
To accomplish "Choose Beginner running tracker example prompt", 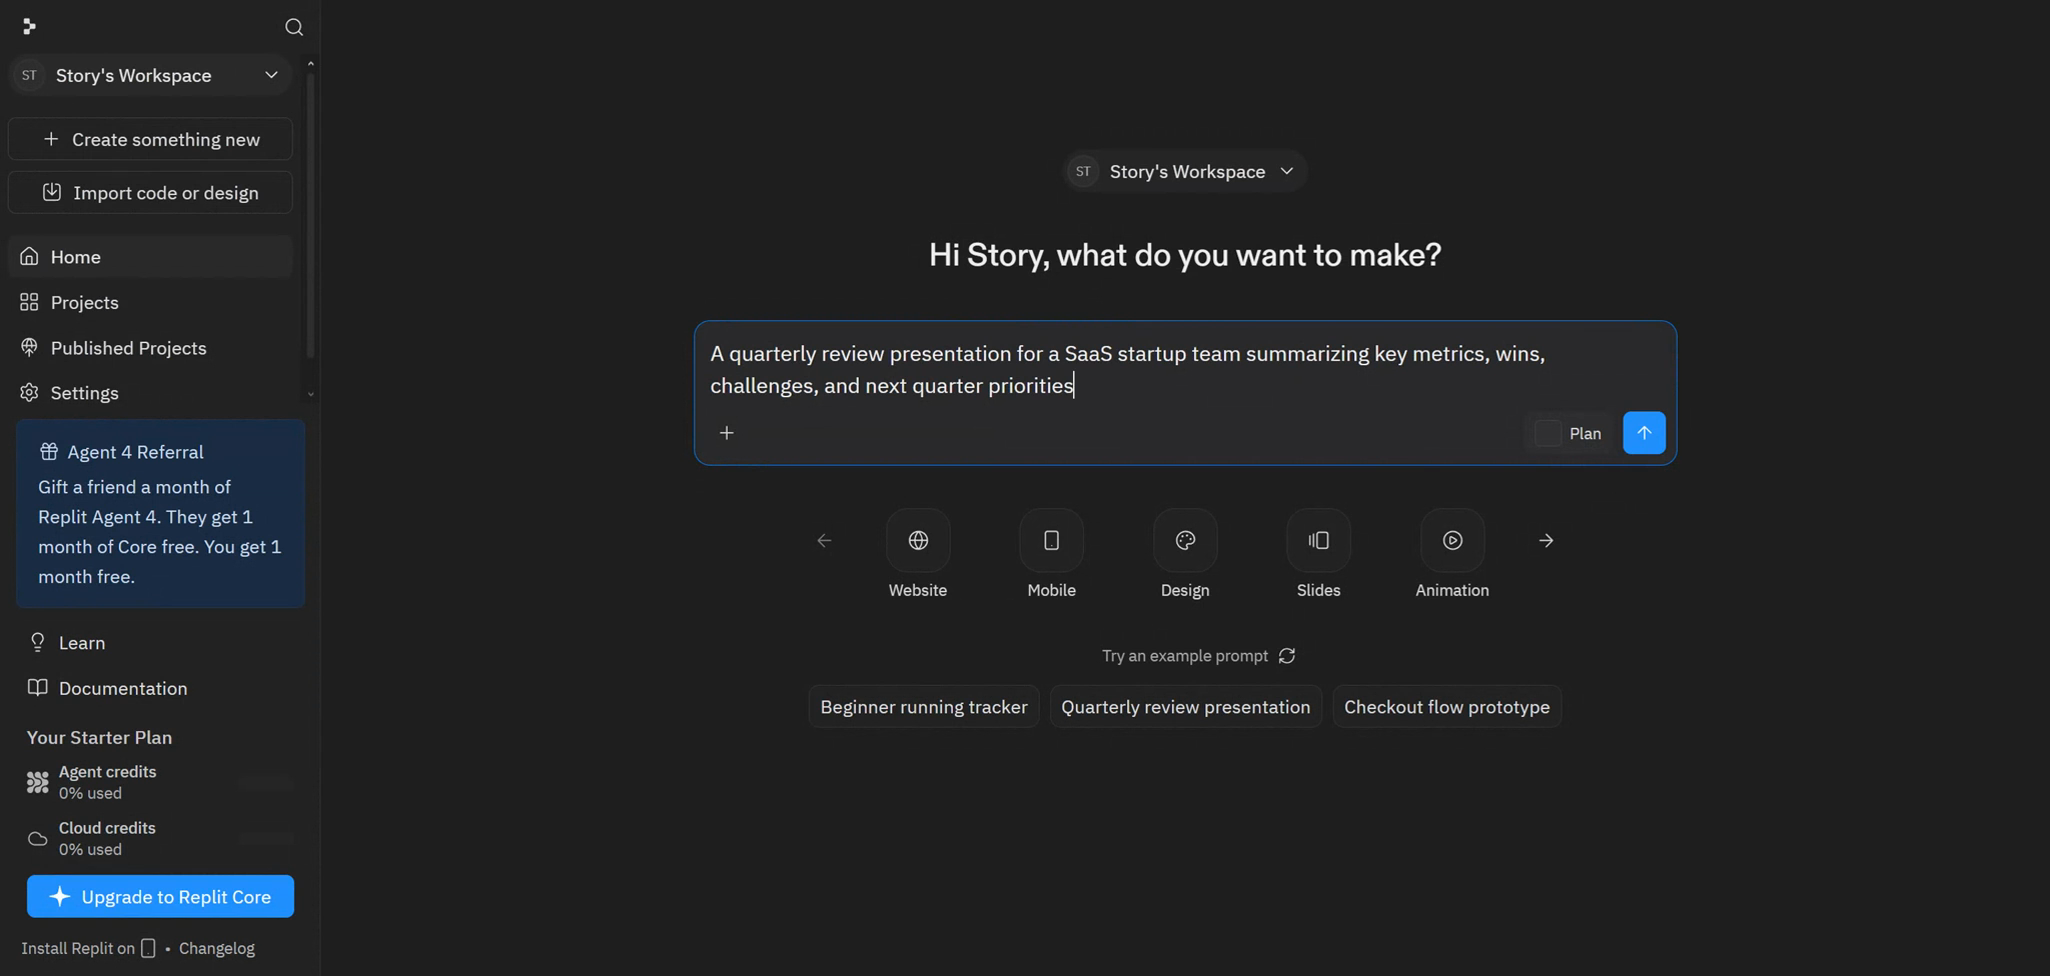I will 924,707.
